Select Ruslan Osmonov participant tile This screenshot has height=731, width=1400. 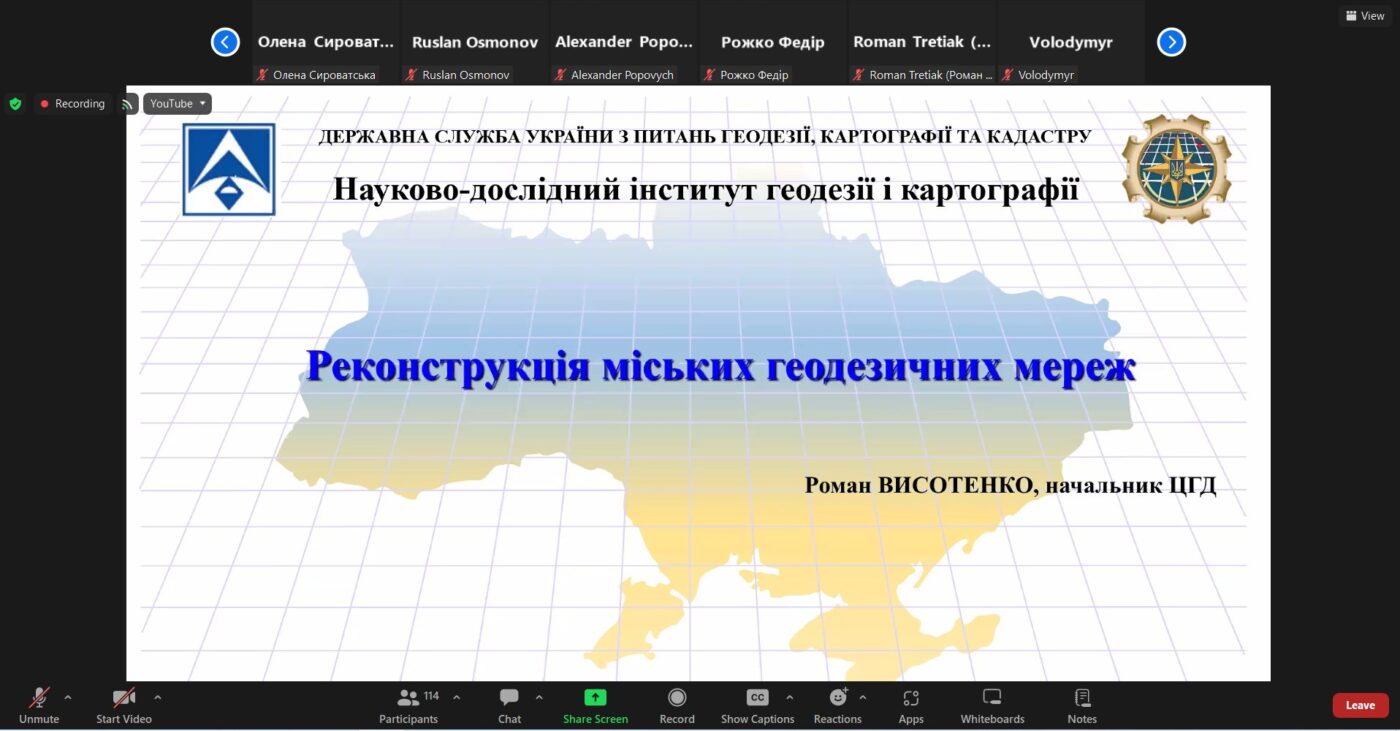coord(475,42)
